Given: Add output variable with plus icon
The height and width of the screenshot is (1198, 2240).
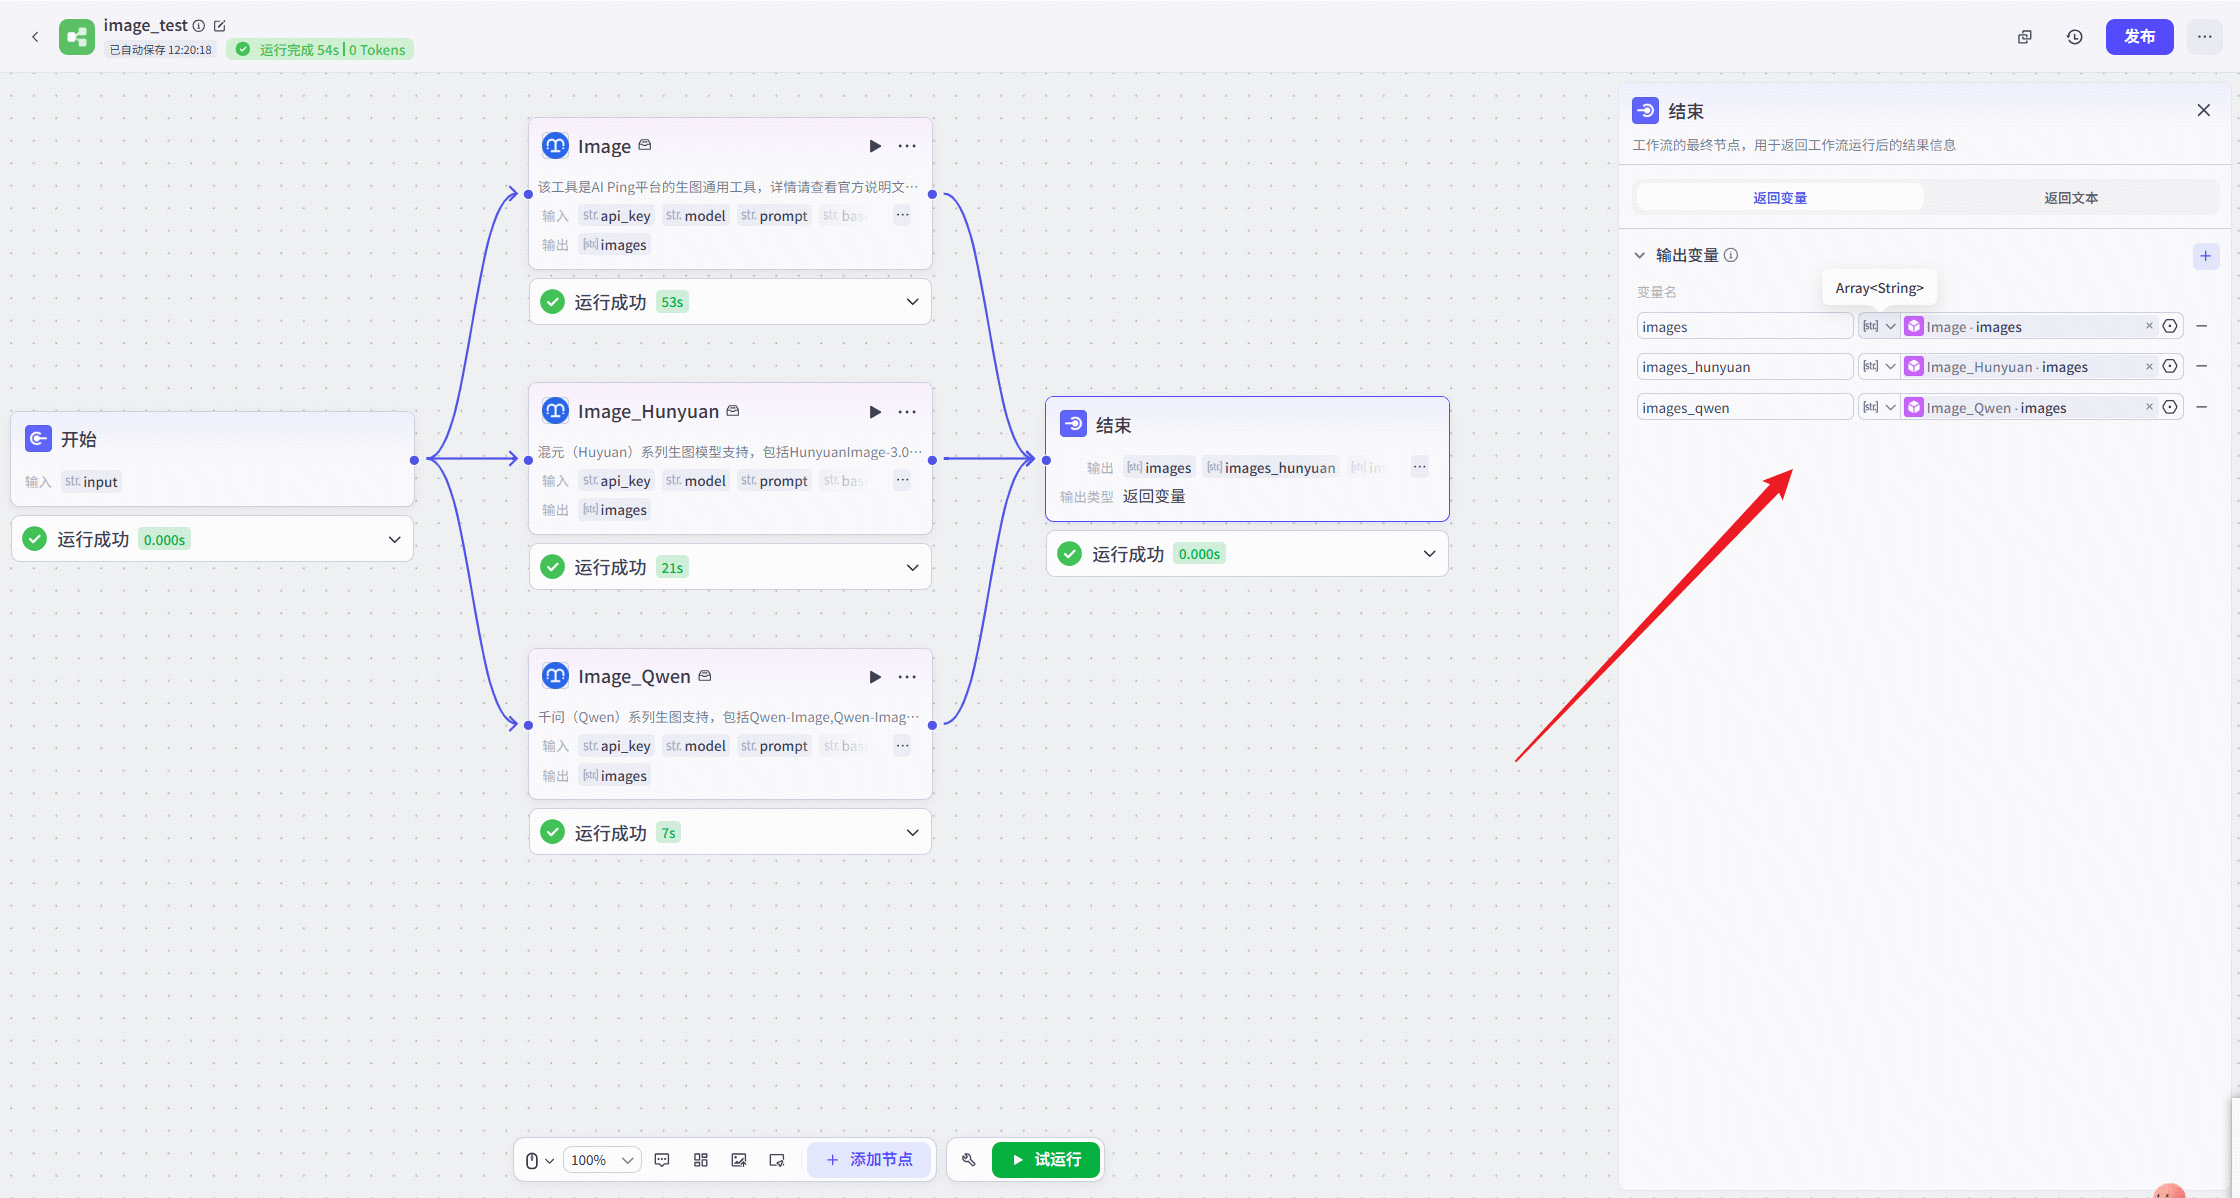Looking at the screenshot, I should click(2205, 256).
